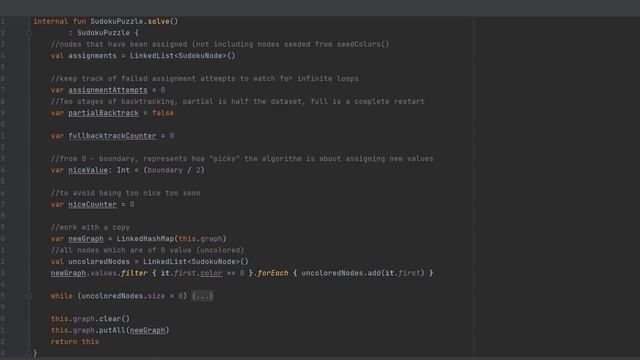Click the 'partialBacktrack' variable
Screen dimensions: 640x360
(103, 113)
